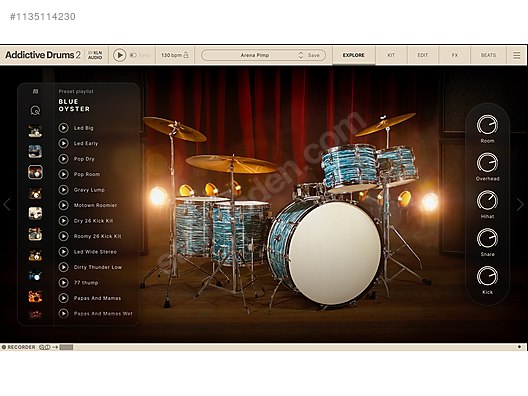Click the RECORDER record button
528x396 pixels.
tap(4, 347)
